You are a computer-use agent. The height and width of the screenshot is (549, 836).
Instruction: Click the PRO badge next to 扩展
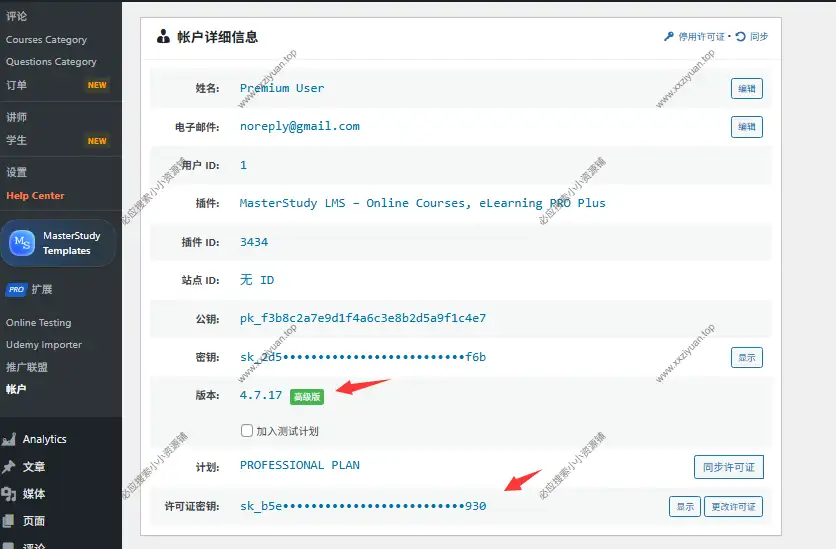tap(15, 290)
